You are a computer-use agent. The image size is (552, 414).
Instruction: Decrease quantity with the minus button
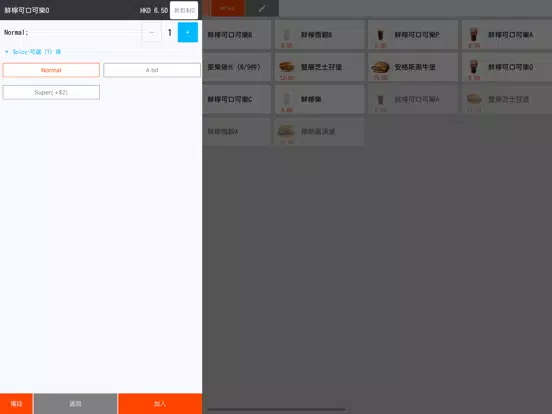coord(151,32)
